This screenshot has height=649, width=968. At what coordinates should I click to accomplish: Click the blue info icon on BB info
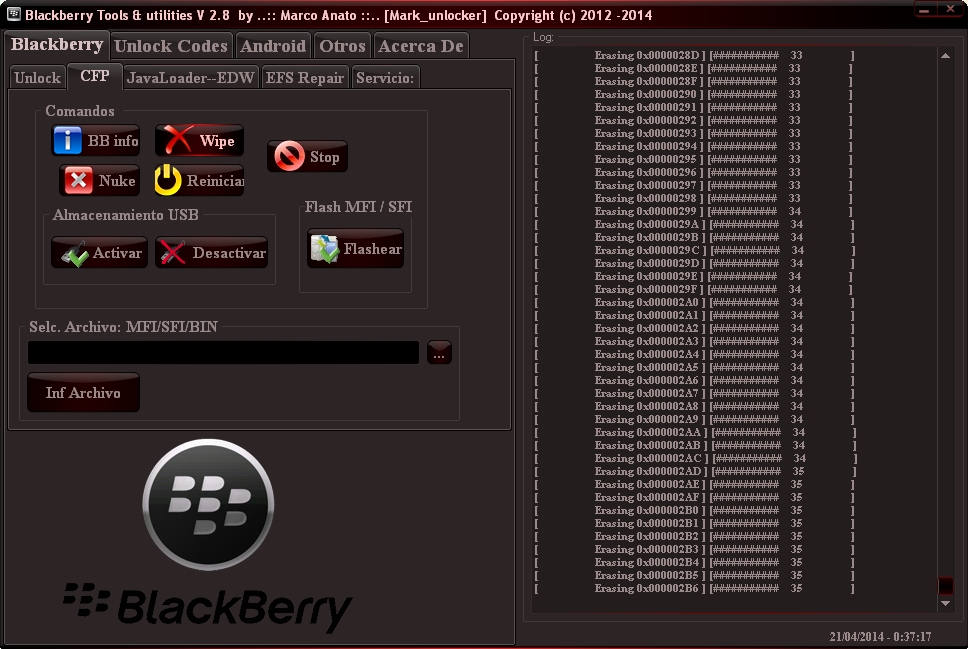pyautogui.click(x=67, y=140)
